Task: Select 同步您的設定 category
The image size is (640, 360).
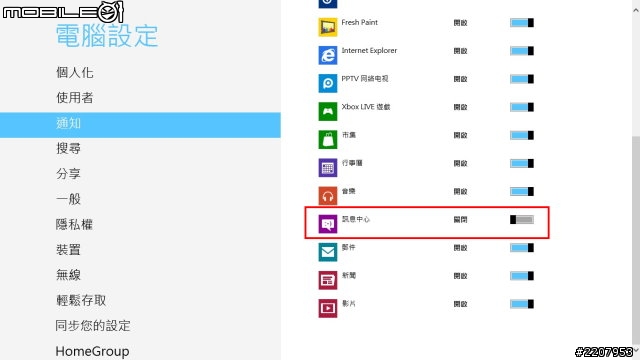Action: (93, 326)
